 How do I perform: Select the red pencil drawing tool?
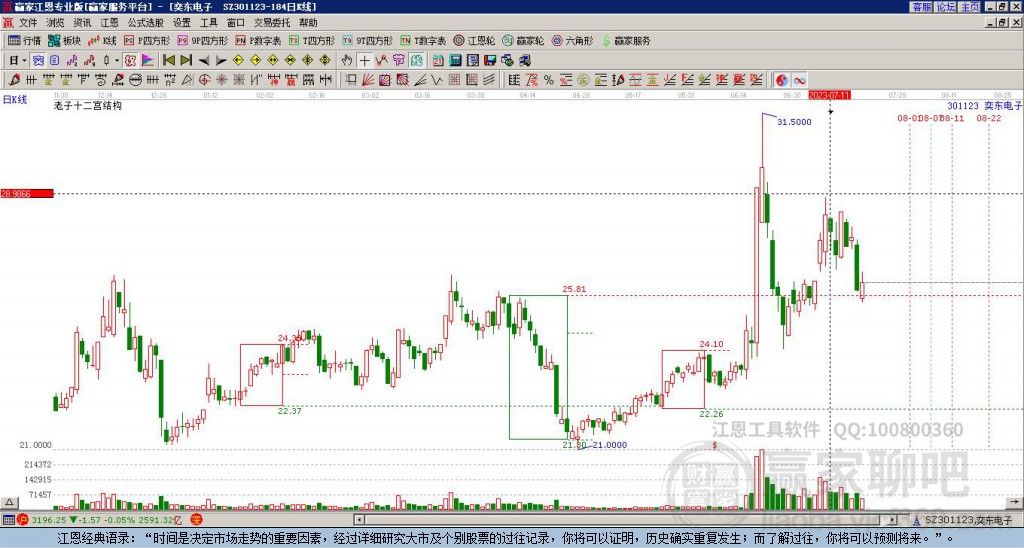pyautogui.click(x=14, y=80)
